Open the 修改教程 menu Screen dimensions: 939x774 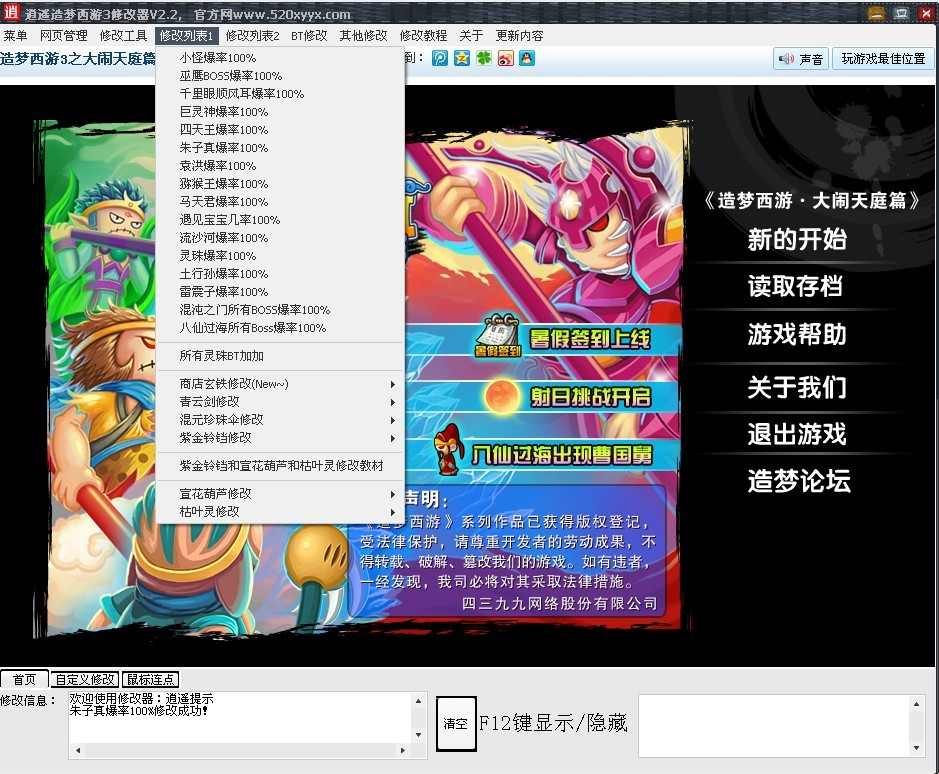(423, 36)
